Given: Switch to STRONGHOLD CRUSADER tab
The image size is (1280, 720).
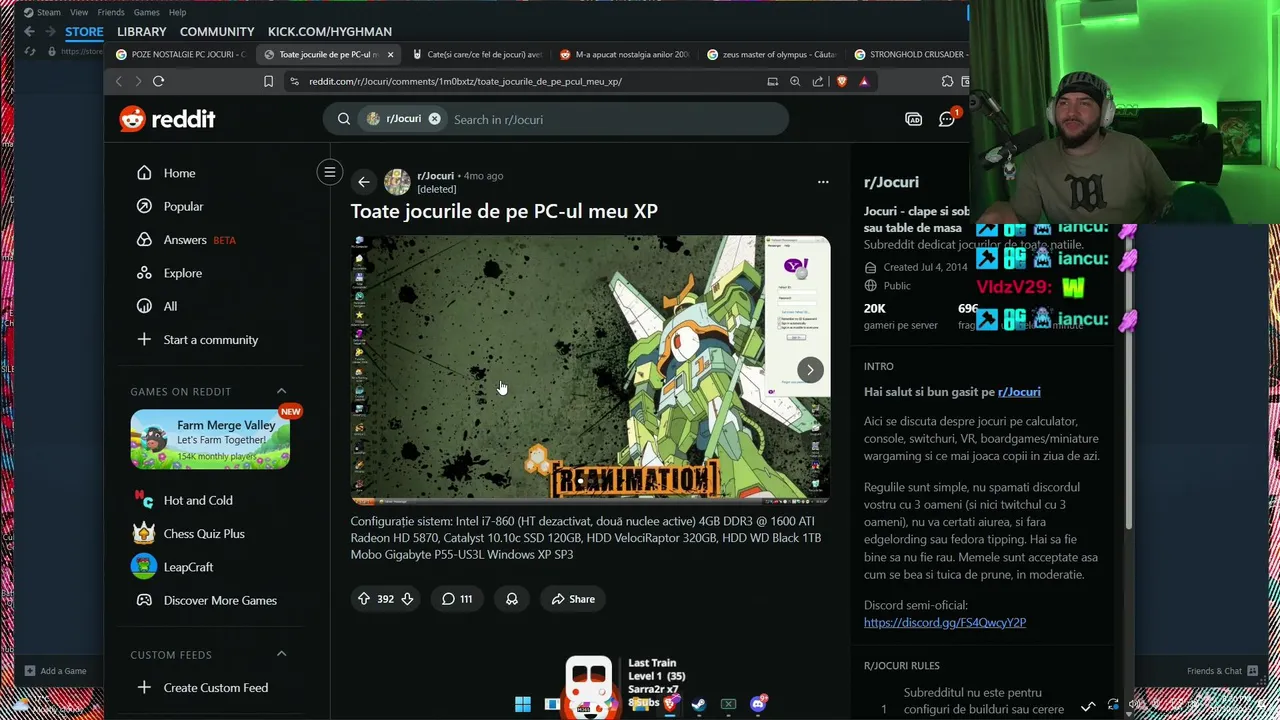Looking at the screenshot, I should [x=908, y=54].
